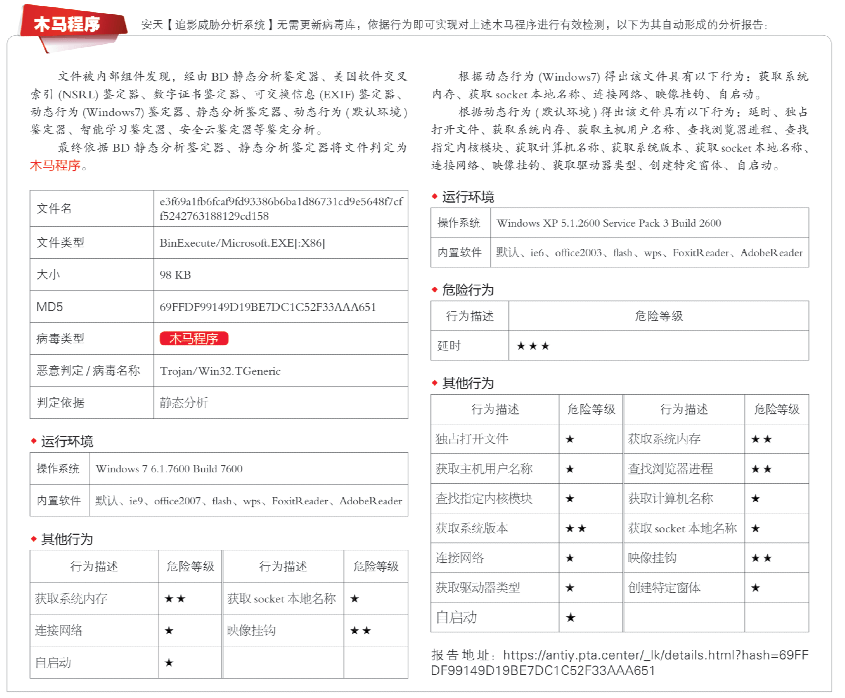Screen dimensions: 845x698
Task: Select the file name hash starting e3f69a1fb6
Action: (281, 209)
